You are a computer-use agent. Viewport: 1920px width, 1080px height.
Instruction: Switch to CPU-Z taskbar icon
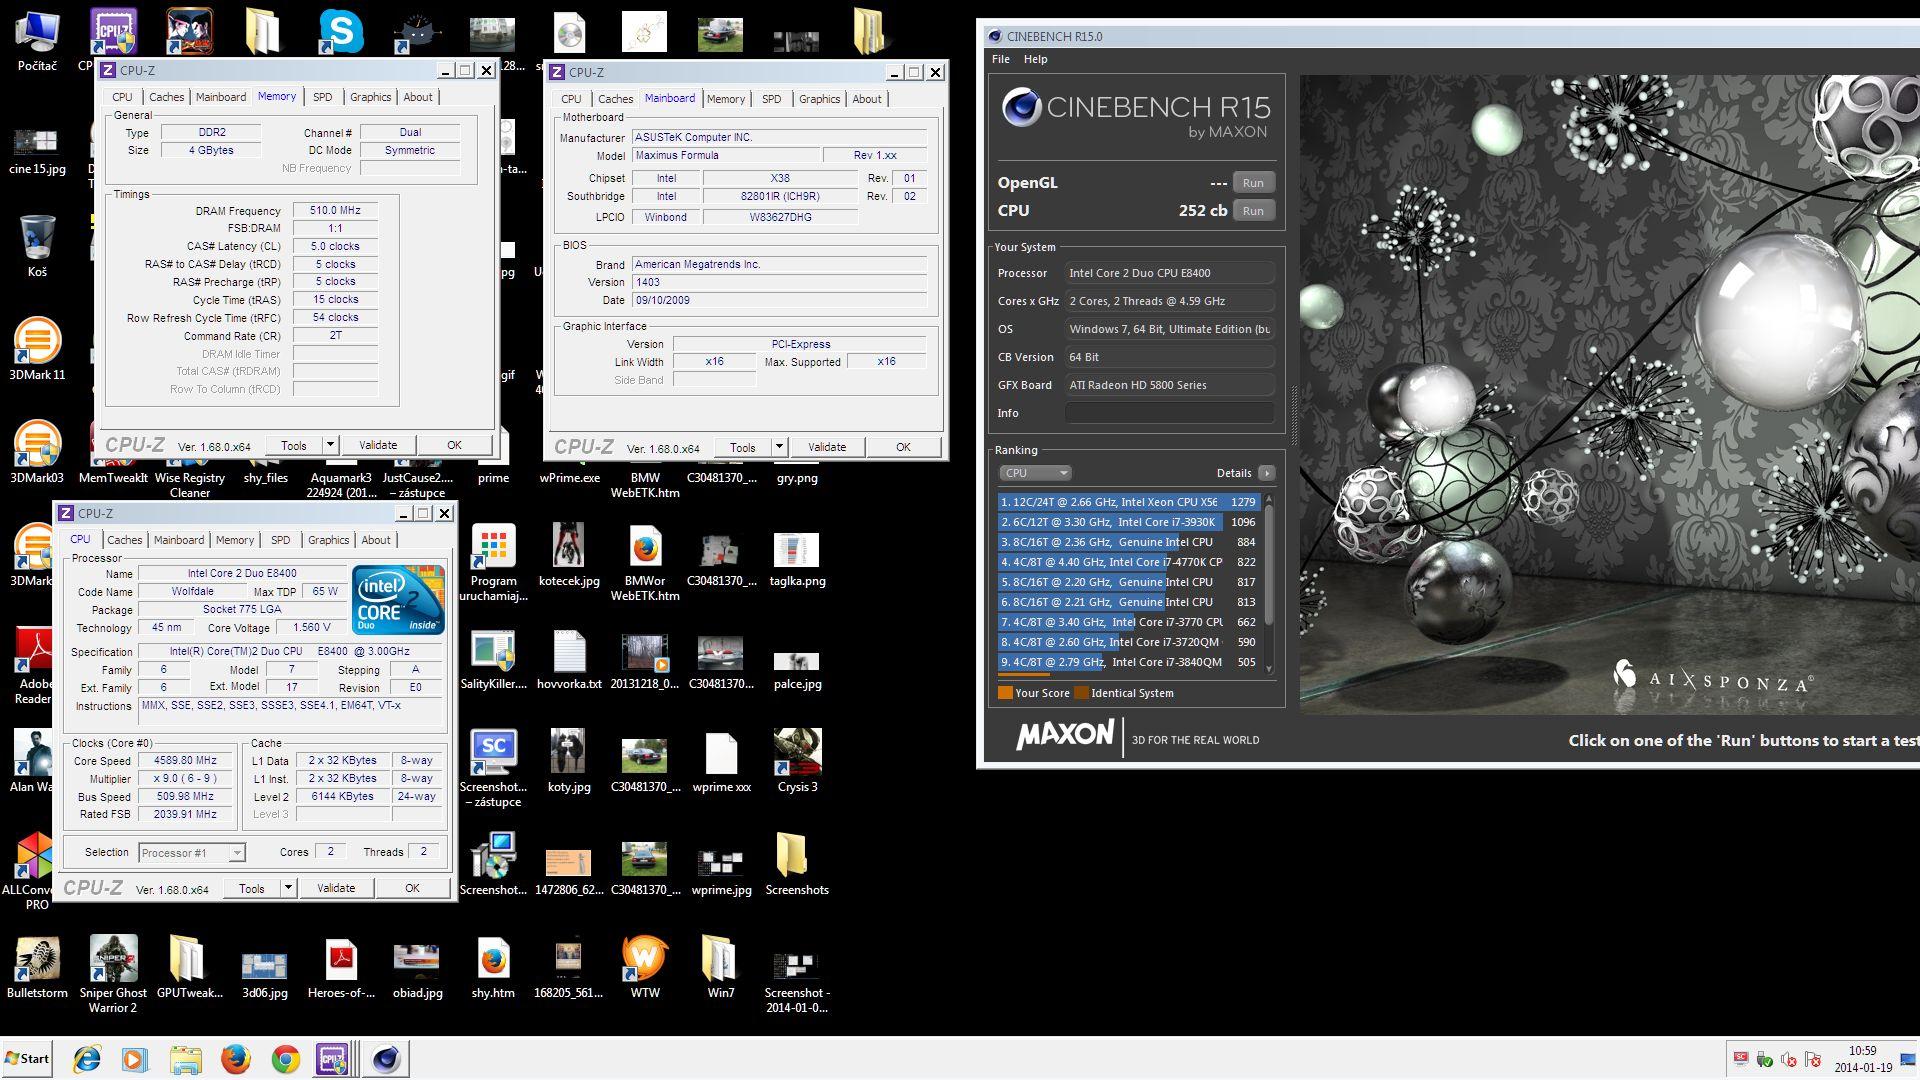pyautogui.click(x=333, y=1059)
